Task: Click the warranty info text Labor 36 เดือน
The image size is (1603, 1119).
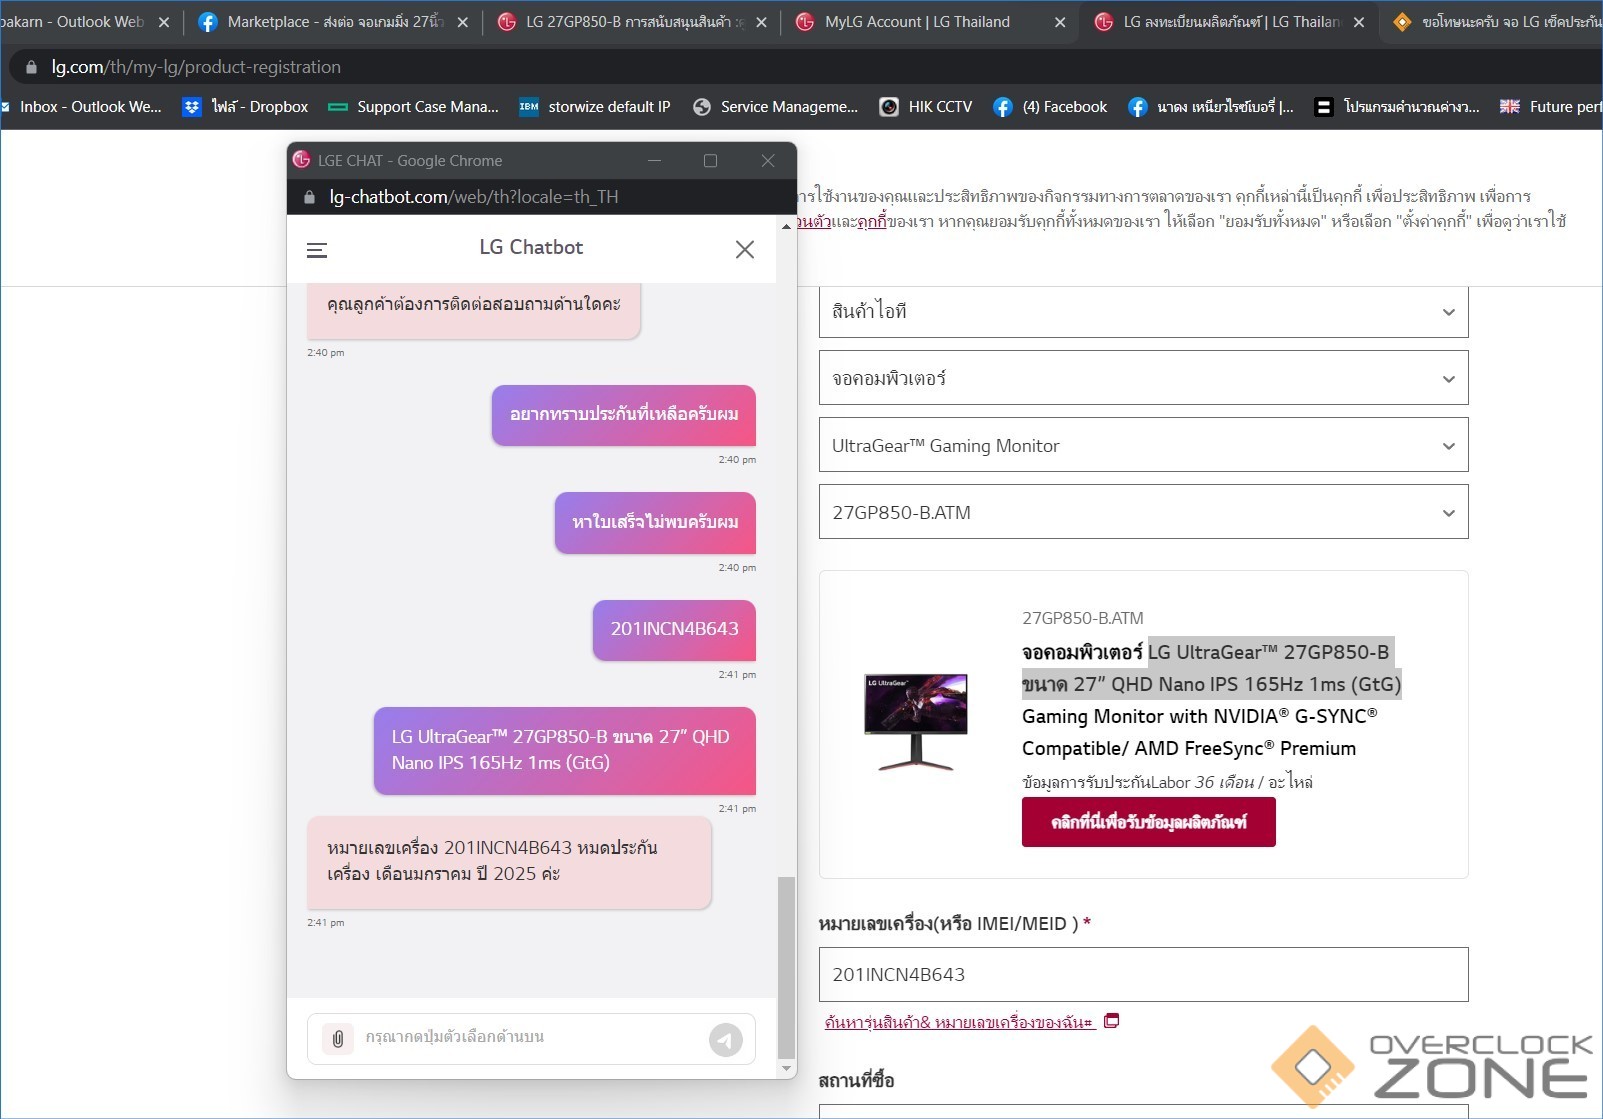Action: 1167,782
